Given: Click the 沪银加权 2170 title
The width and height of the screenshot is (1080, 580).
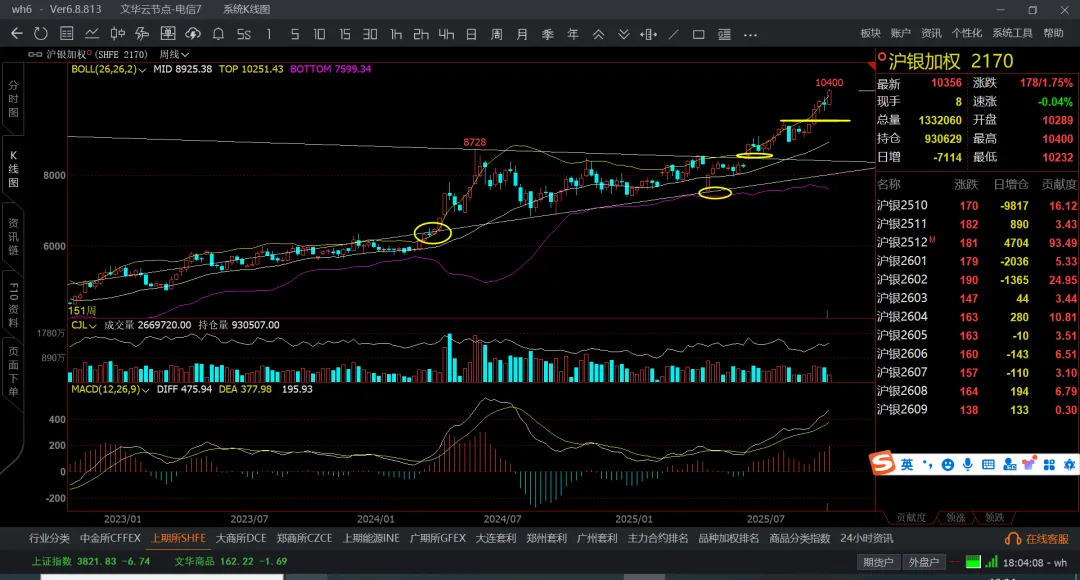Looking at the screenshot, I should (951, 61).
